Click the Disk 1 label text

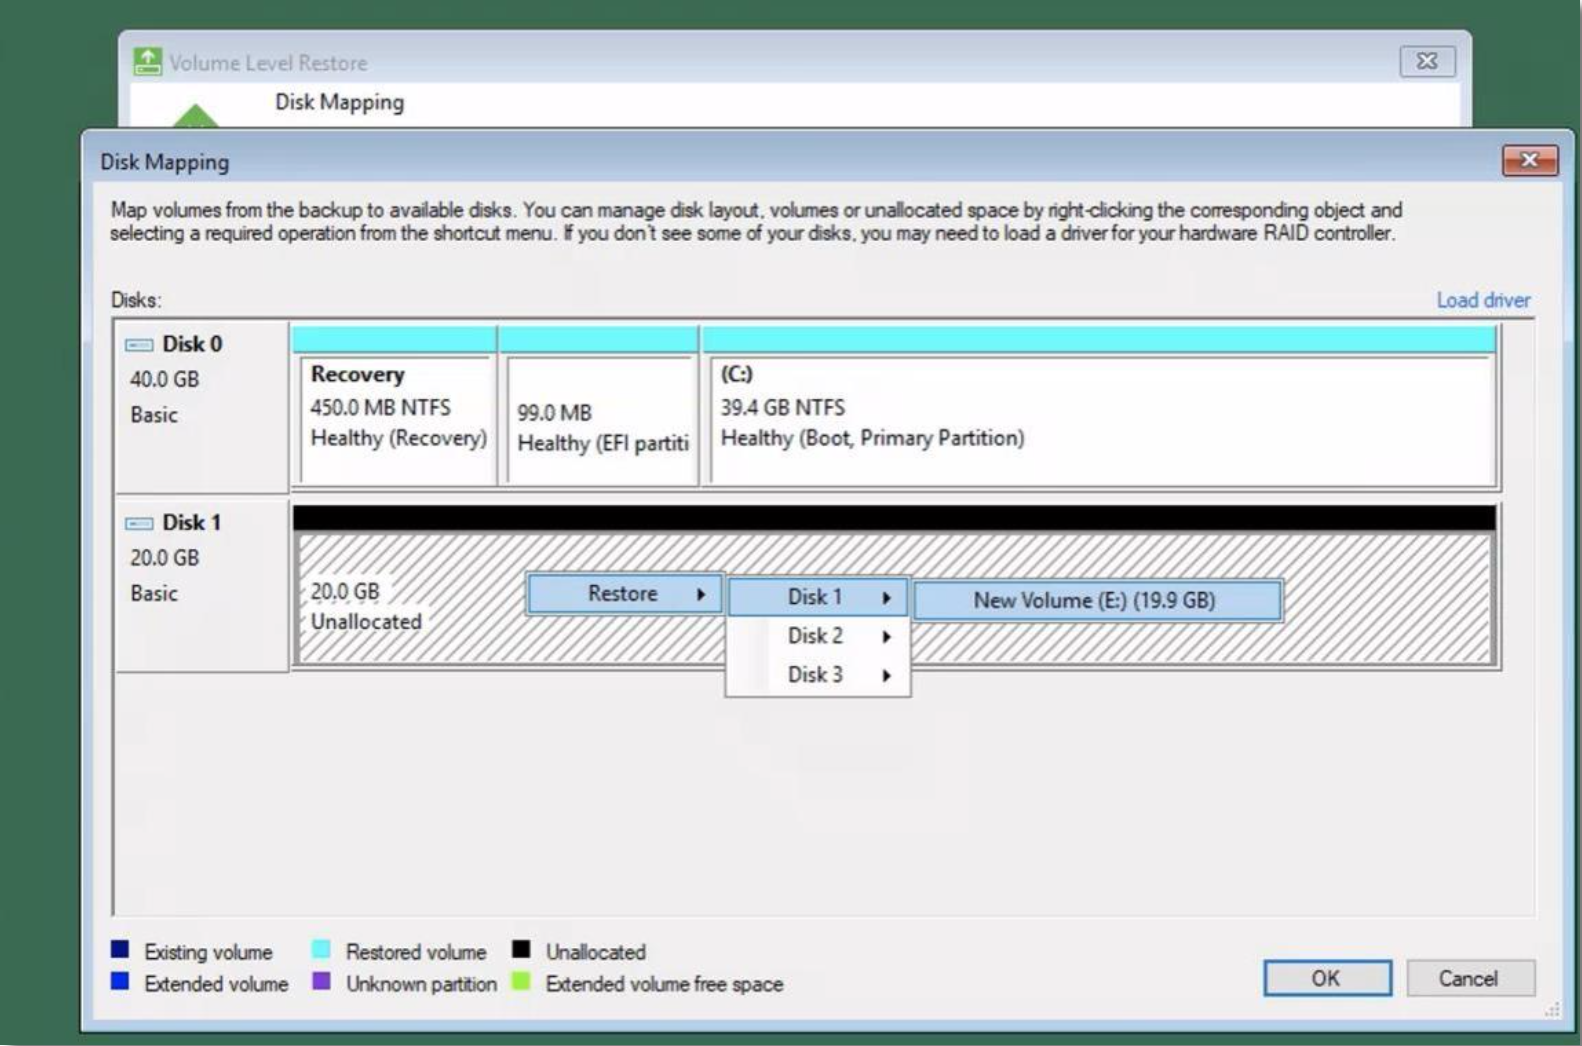[192, 522]
